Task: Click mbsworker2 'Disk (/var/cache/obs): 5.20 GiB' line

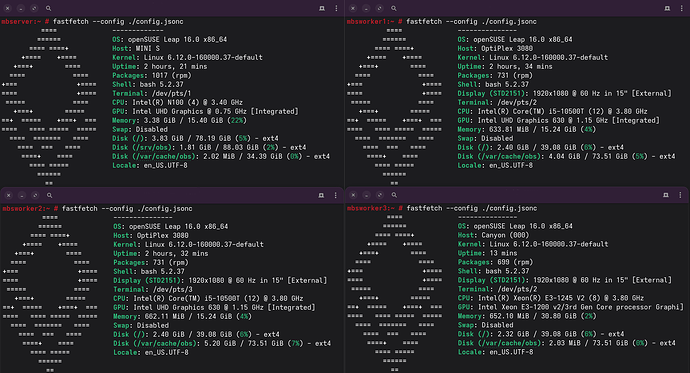Action: [222, 344]
